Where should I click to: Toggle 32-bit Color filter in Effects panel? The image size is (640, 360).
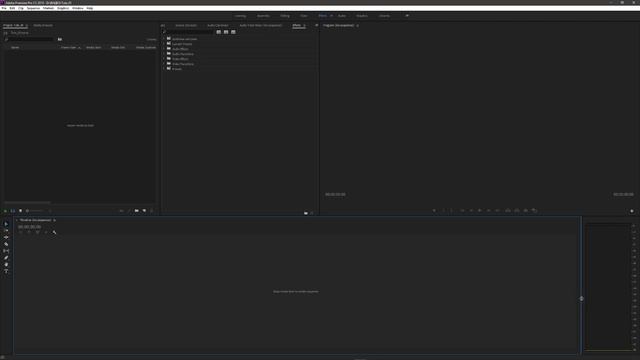[x=226, y=32]
